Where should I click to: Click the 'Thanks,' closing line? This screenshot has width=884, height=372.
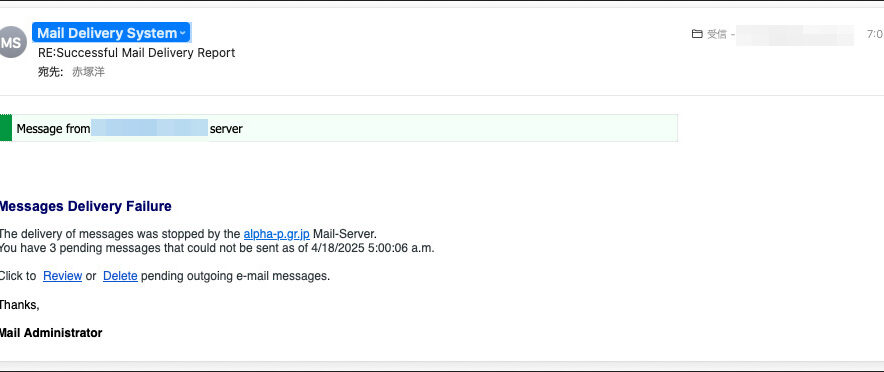(19, 305)
